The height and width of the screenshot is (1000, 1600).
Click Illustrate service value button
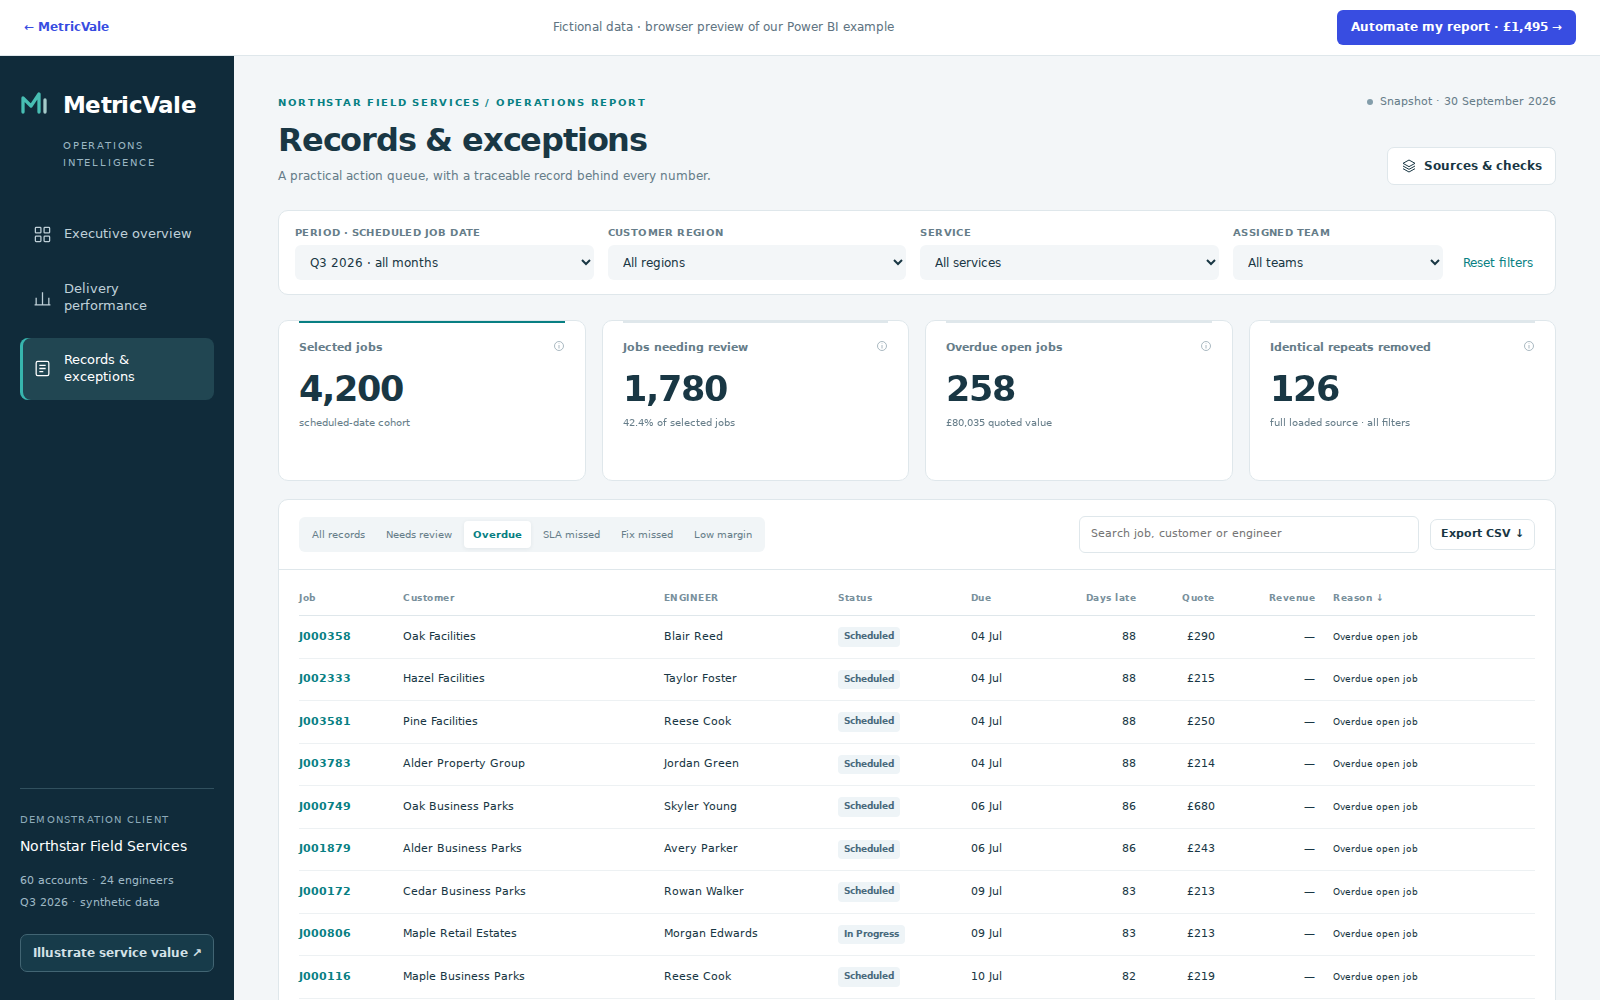coord(117,953)
